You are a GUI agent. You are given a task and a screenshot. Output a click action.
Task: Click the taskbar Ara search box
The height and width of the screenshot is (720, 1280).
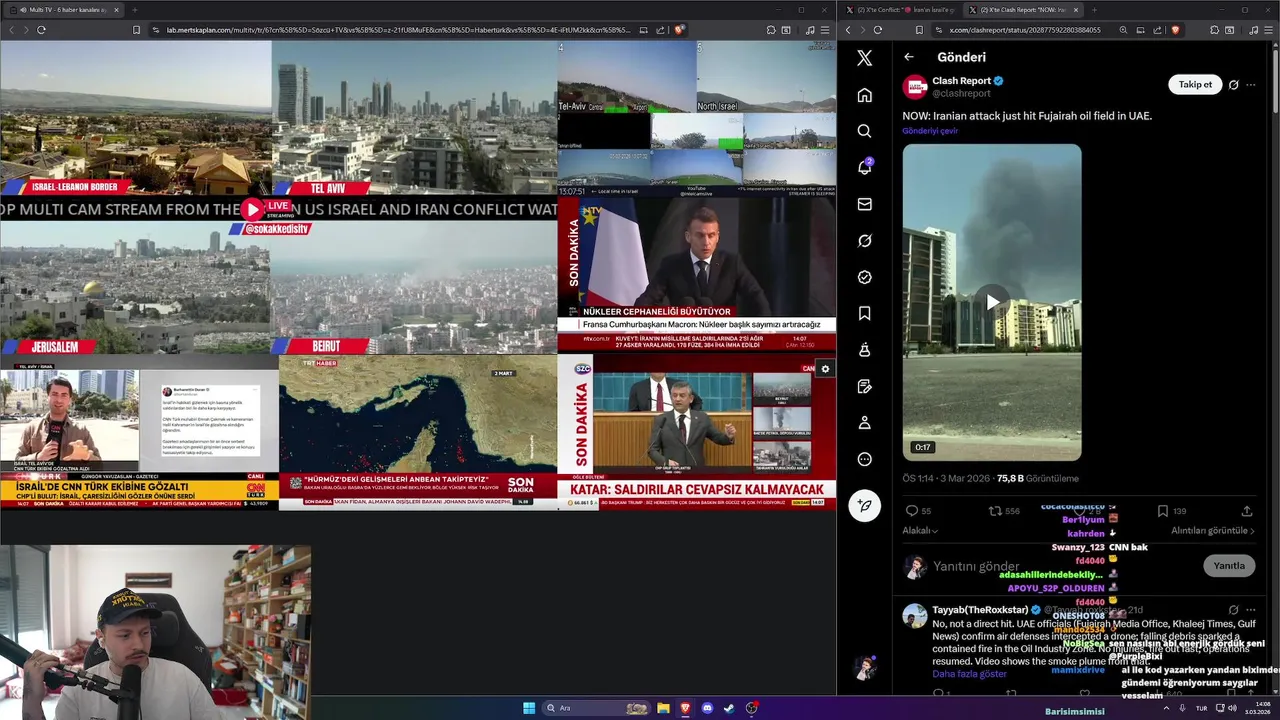pos(596,708)
